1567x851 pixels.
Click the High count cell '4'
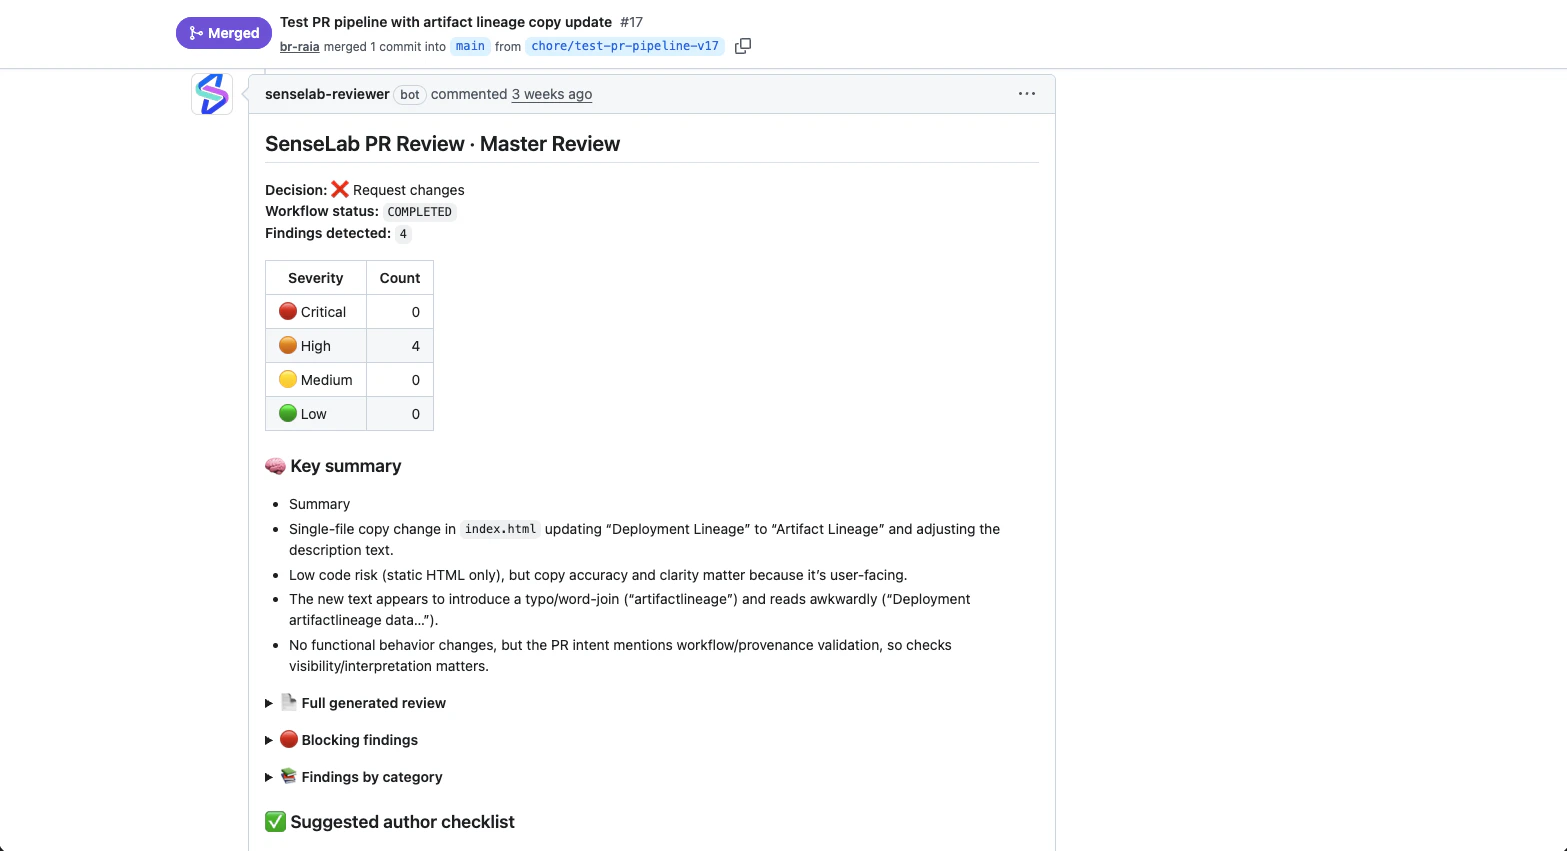coord(400,346)
